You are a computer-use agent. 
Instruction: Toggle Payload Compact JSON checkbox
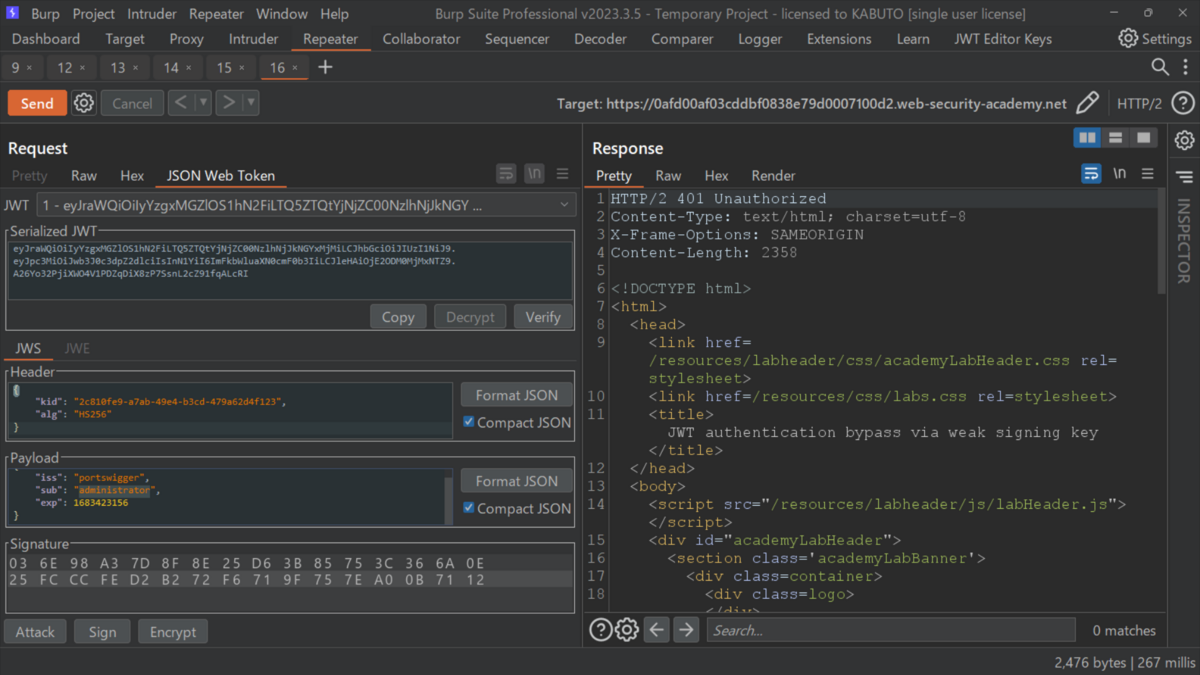468,508
